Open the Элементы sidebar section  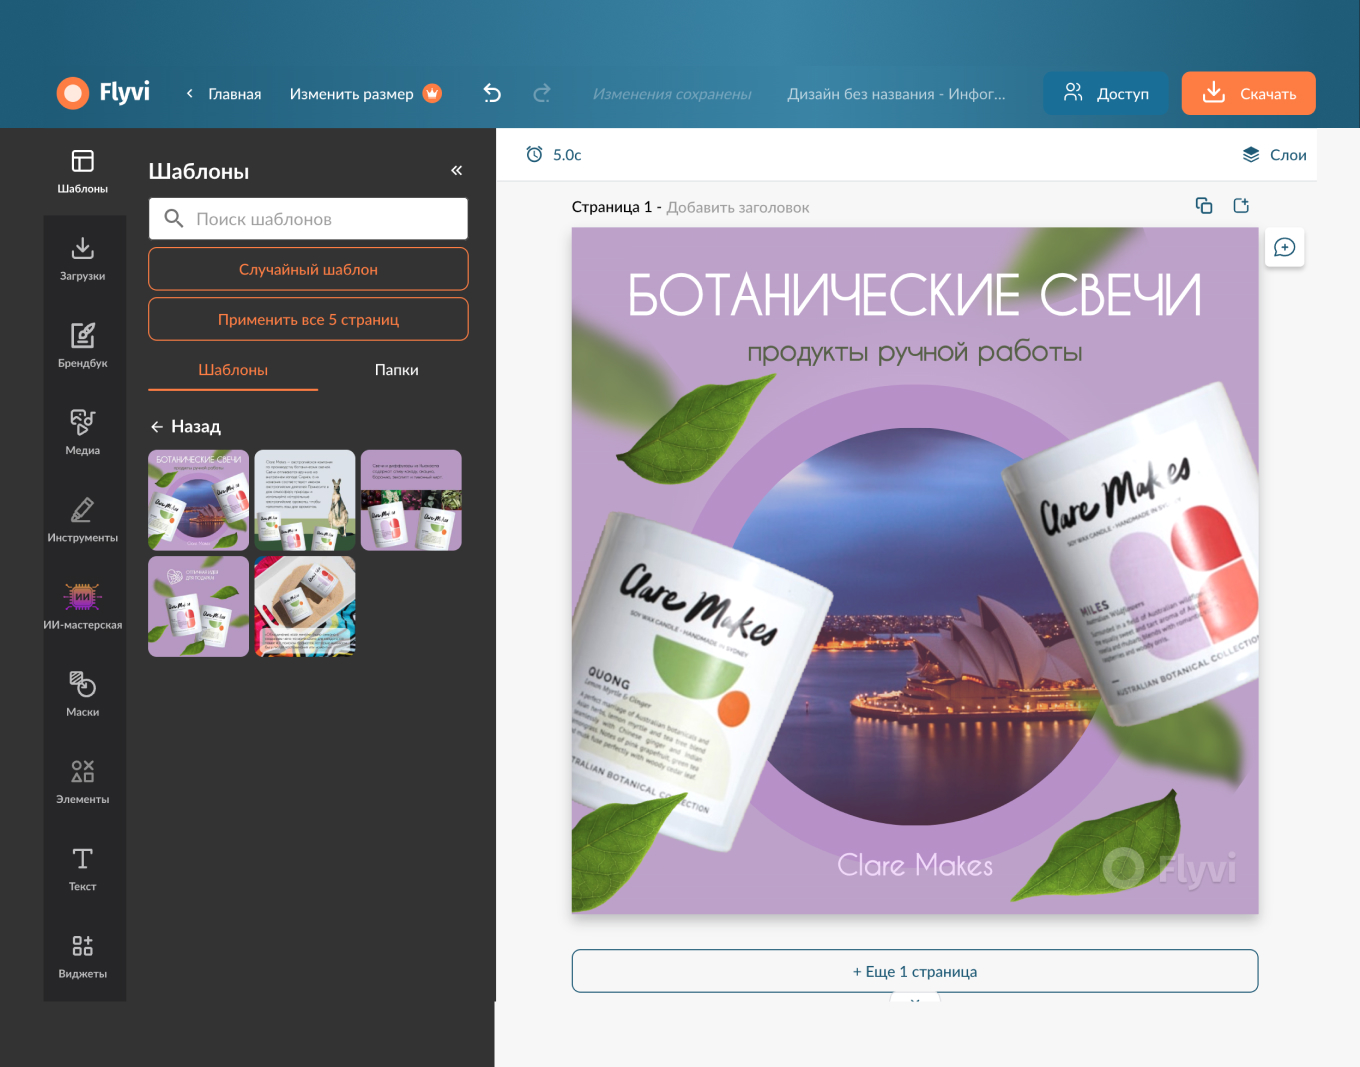[83, 781]
